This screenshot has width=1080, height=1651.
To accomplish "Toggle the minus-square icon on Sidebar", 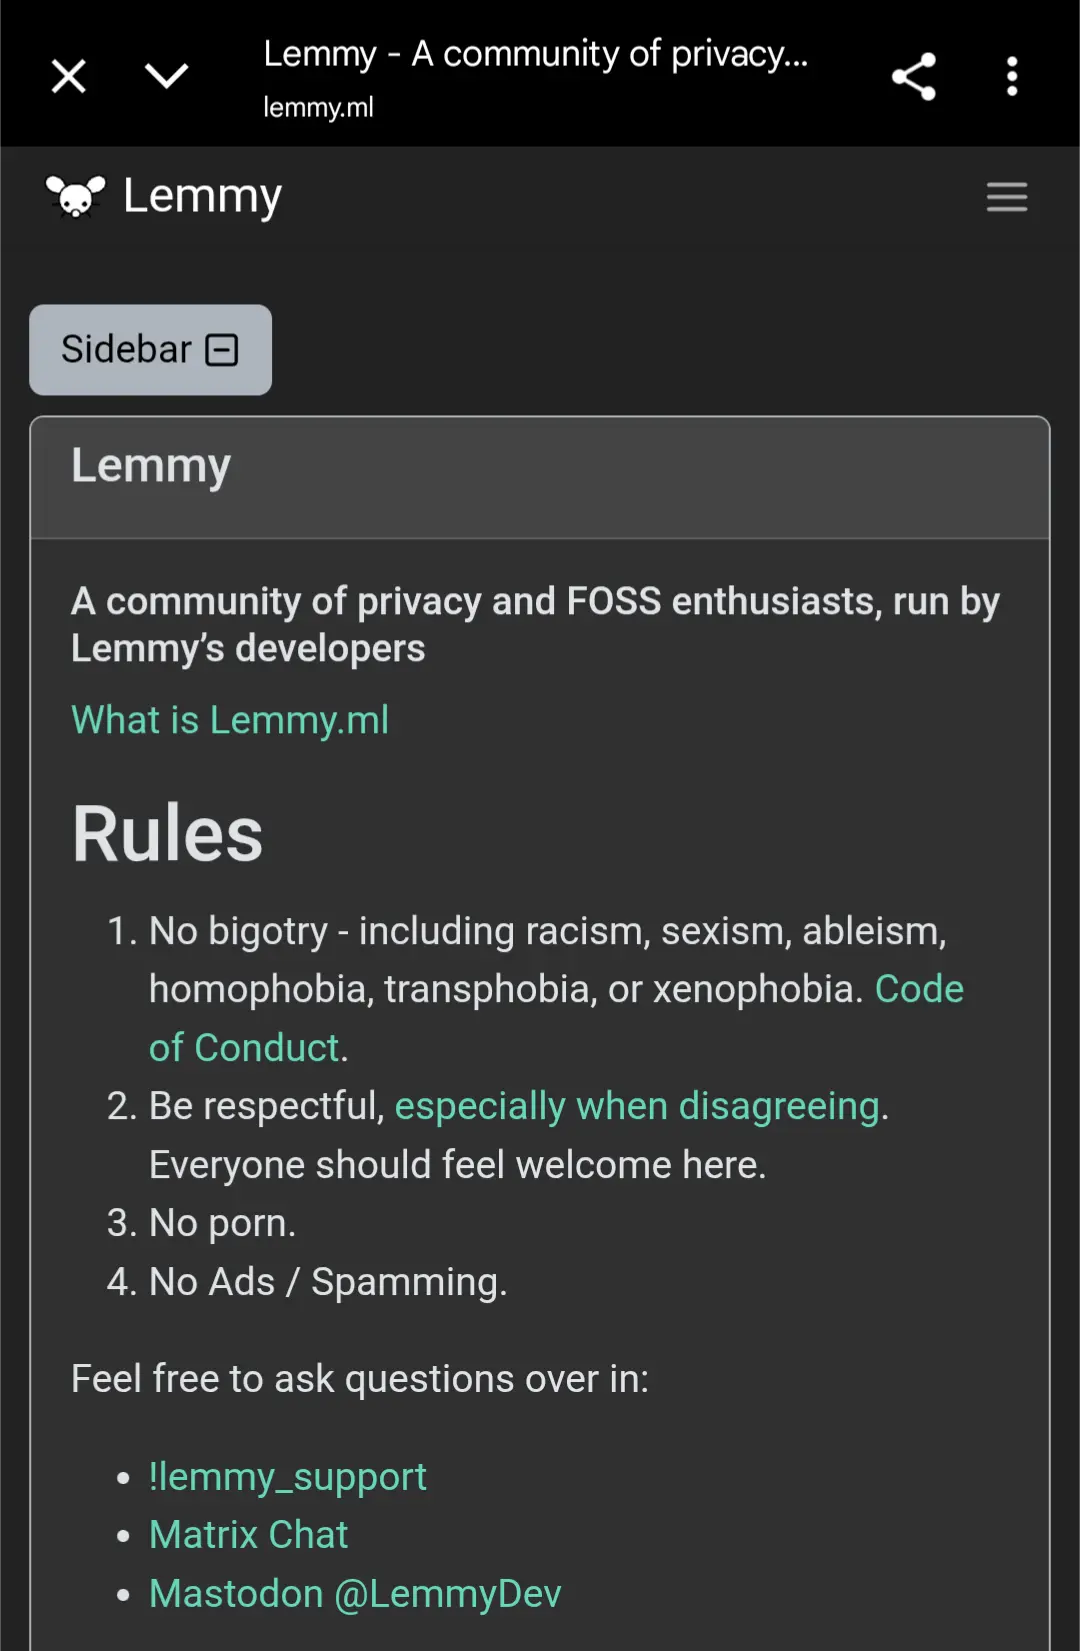I will 221,350.
